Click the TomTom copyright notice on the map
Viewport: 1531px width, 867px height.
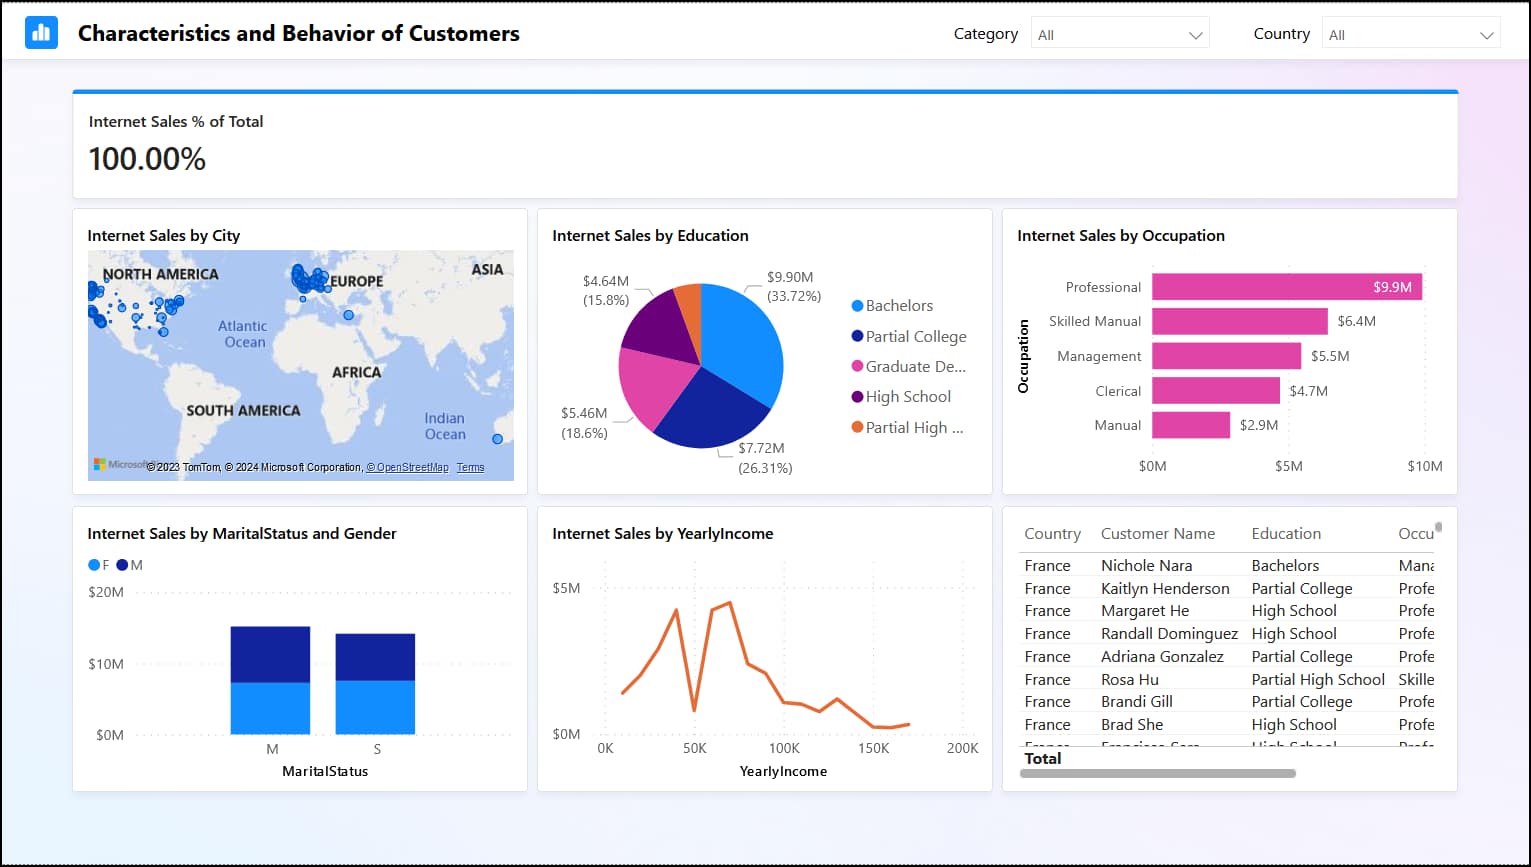[x=185, y=467]
